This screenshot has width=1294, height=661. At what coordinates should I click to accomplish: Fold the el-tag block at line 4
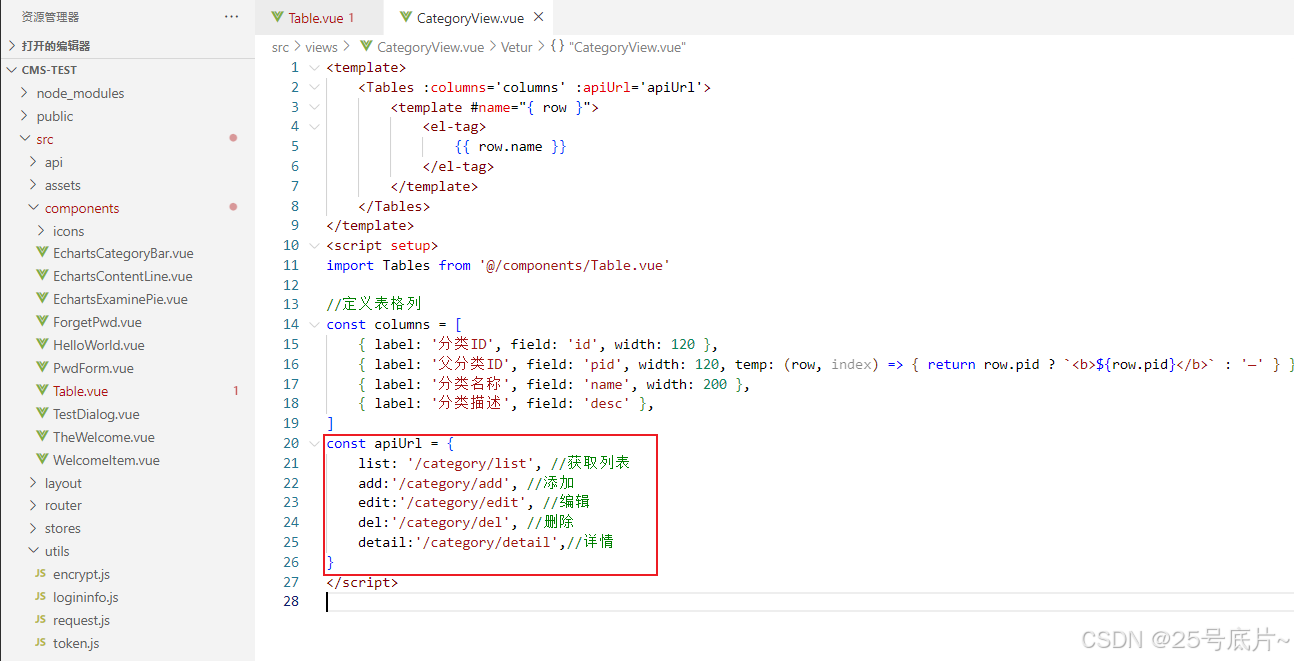(x=314, y=126)
